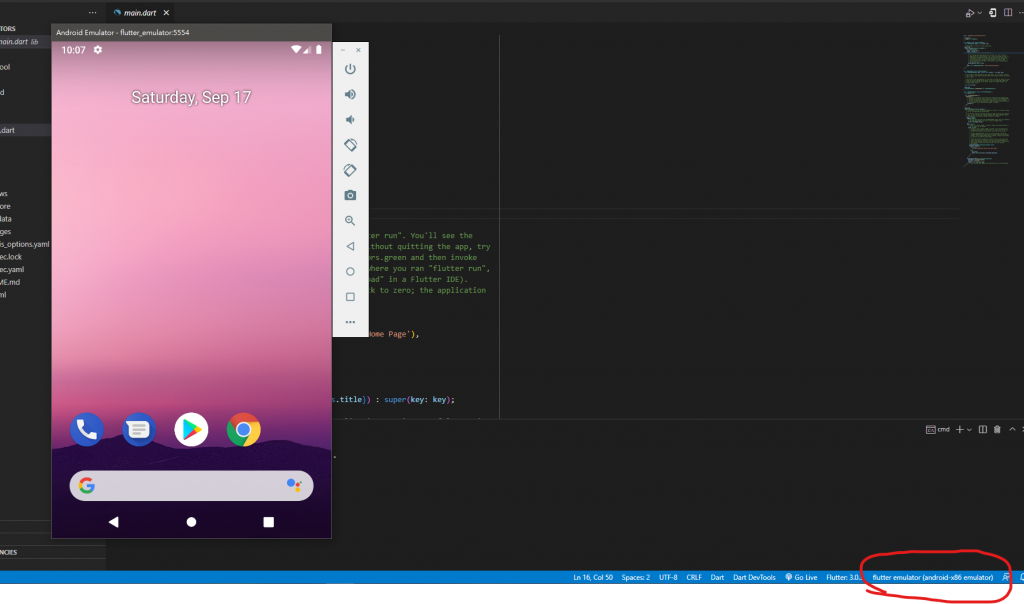1024x604 pixels.
Task: Tap the Android recents navigation button
Action: 268,522
